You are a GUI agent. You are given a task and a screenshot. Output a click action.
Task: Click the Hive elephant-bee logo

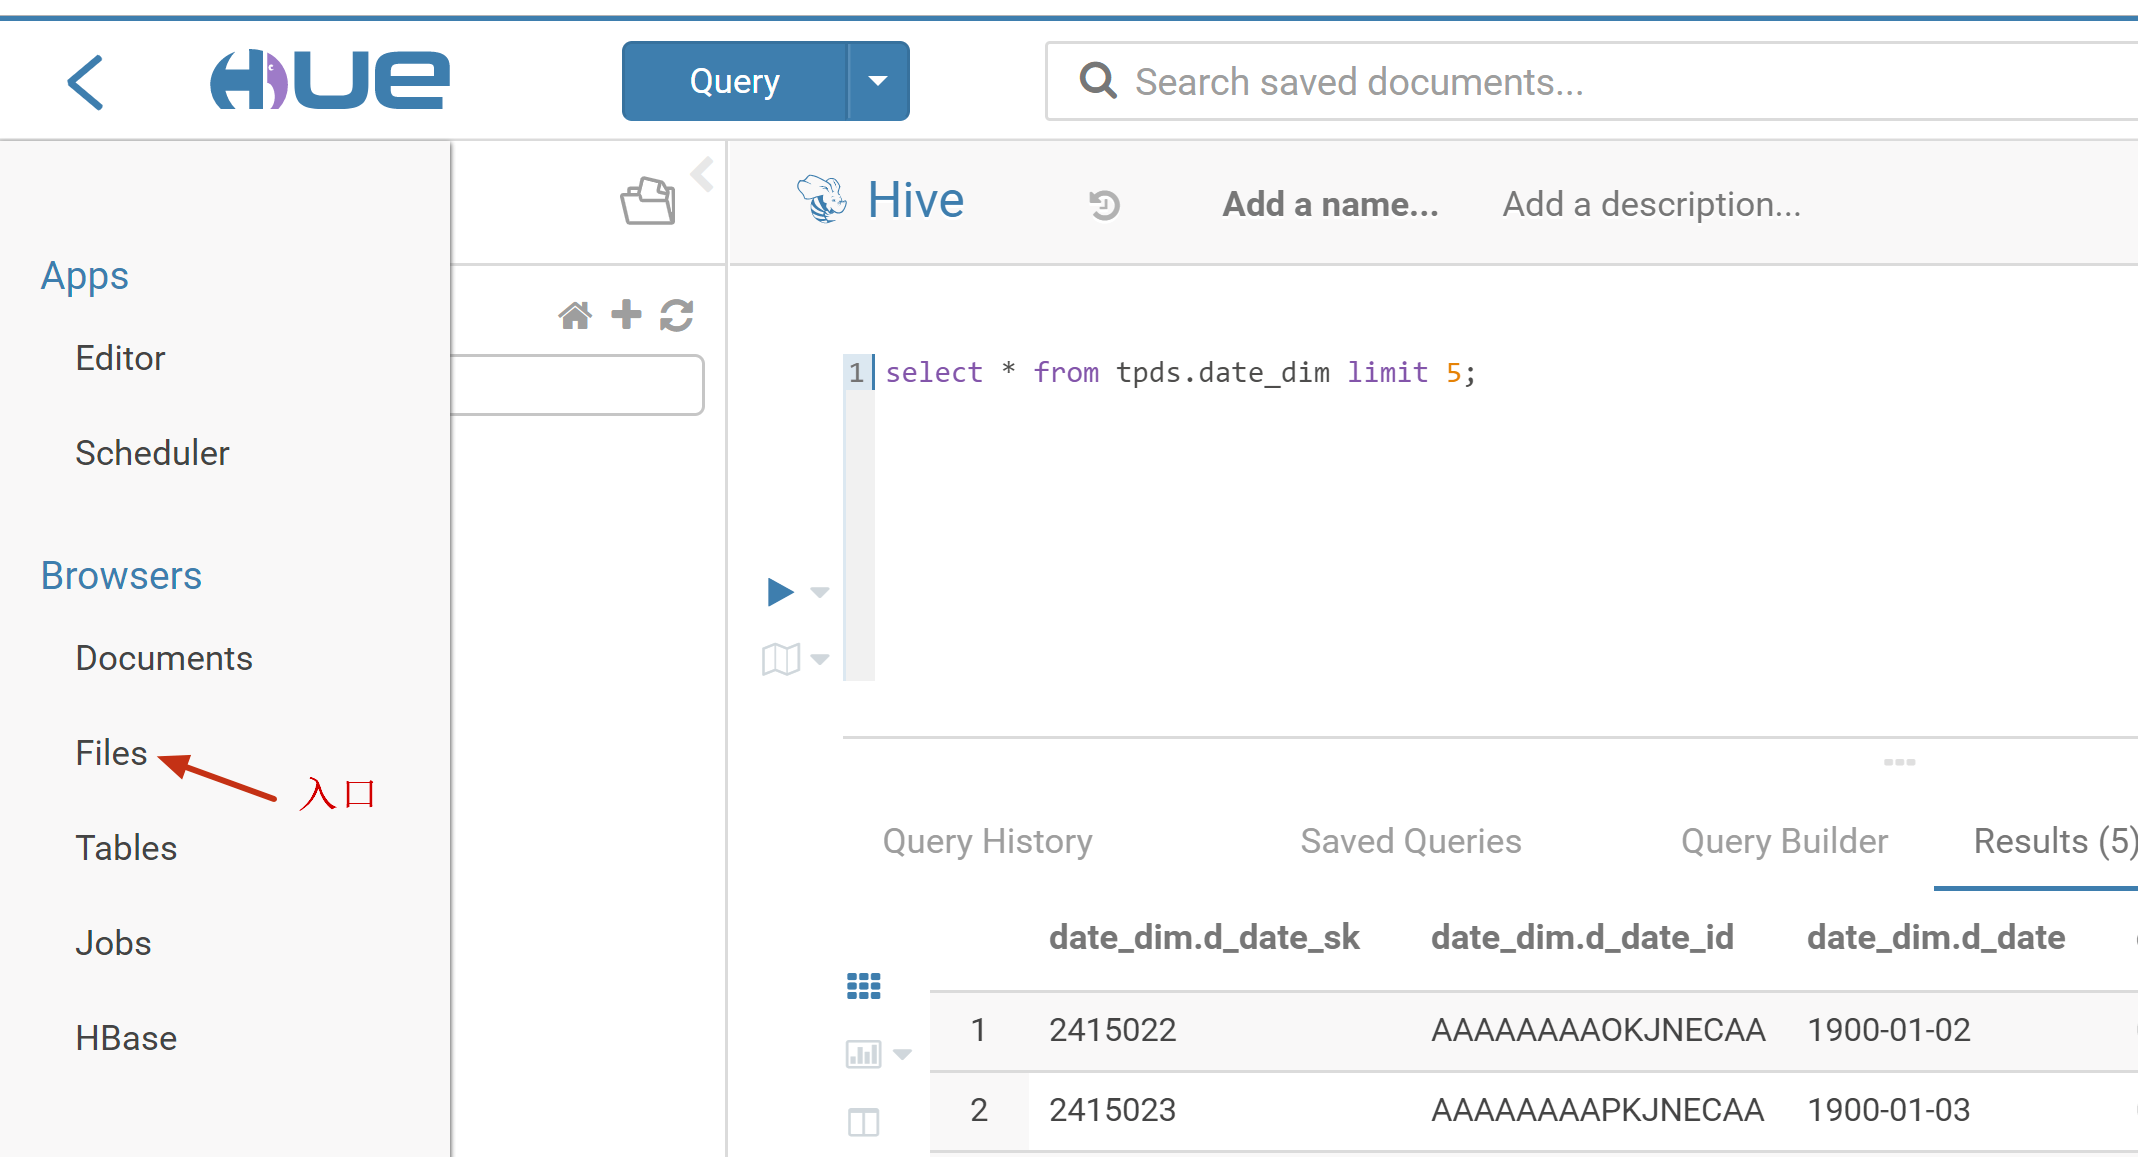tap(820, 198)
